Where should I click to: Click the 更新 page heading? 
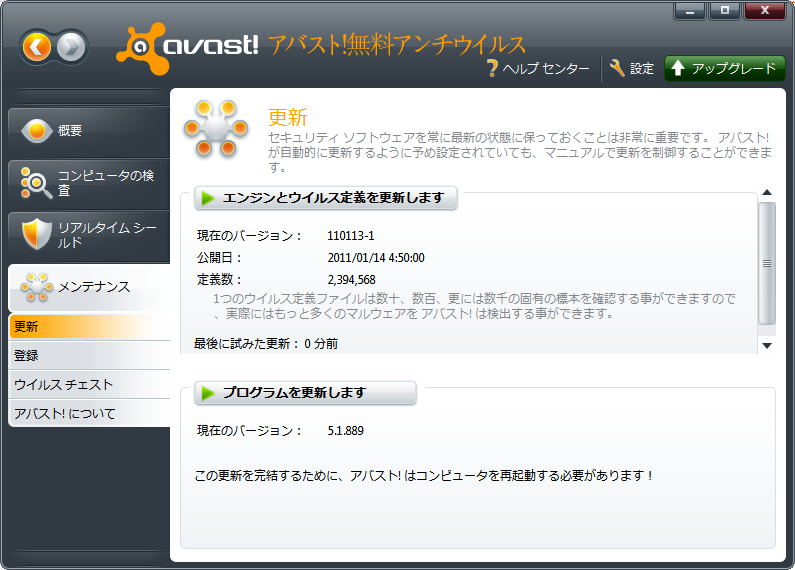coord(287,117)
